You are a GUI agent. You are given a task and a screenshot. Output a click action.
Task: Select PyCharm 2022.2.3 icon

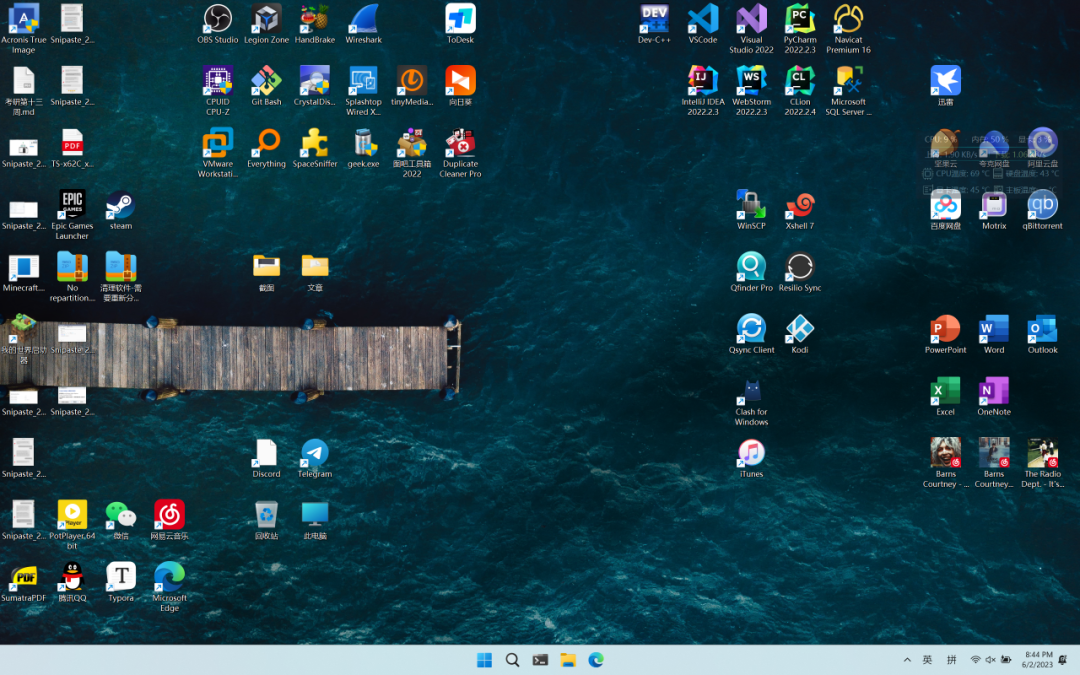tap(800, 29)
